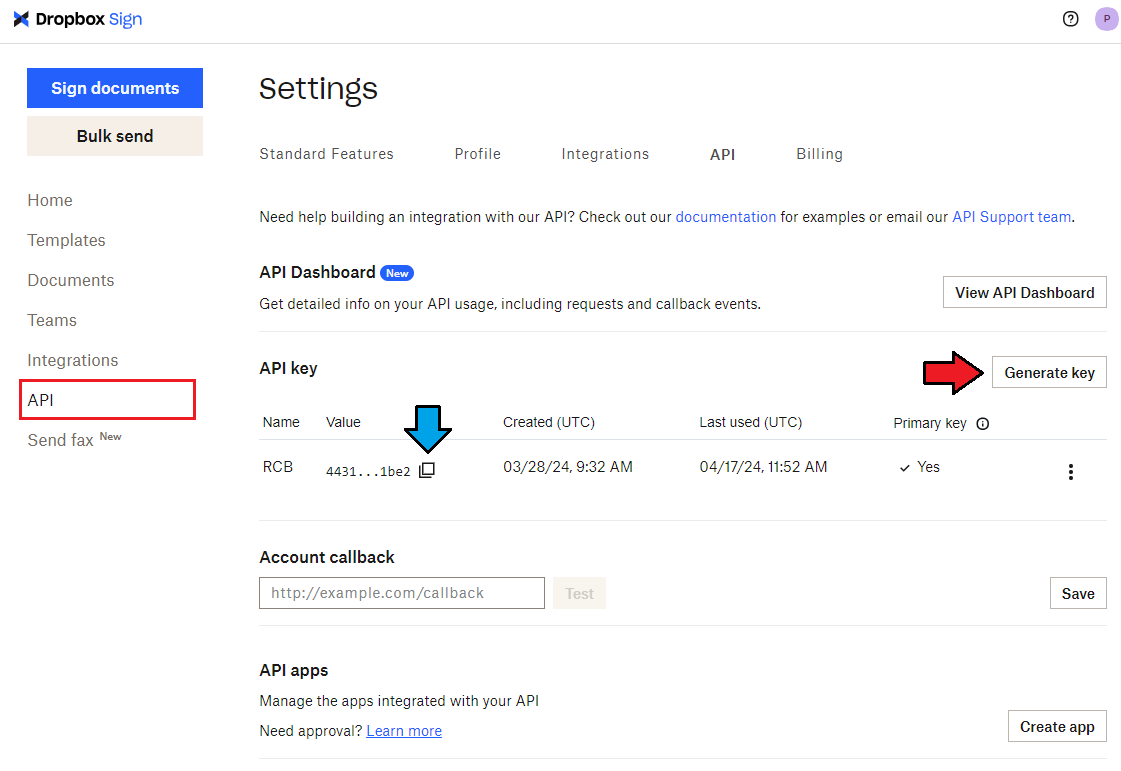This screenshot has height=771, width=1121.
Task: Click the Last used (UTC) column header
Action: (751, 423)
